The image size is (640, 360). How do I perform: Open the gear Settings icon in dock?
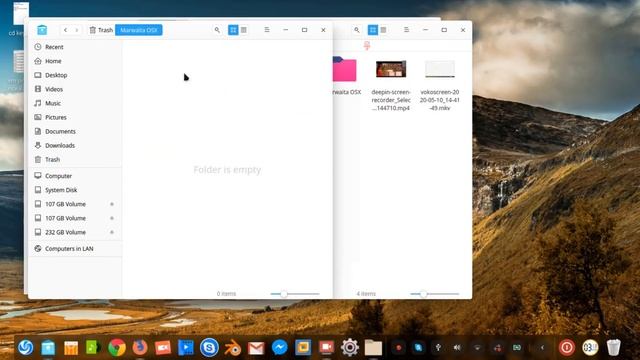point(350,347)
